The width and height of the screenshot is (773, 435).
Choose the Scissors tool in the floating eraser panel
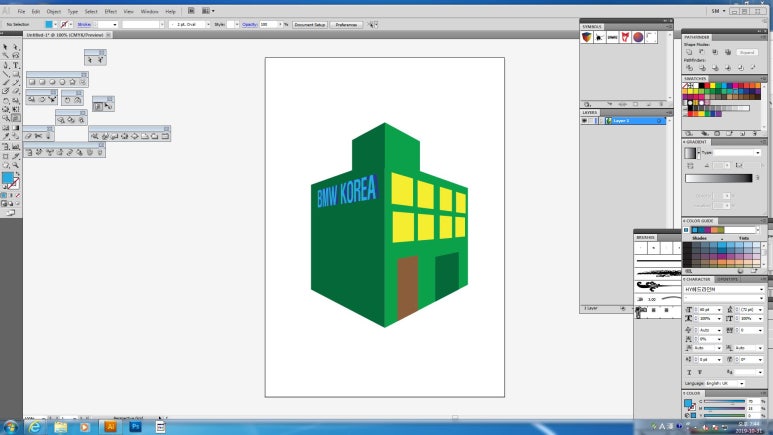[x=38, y=136]
